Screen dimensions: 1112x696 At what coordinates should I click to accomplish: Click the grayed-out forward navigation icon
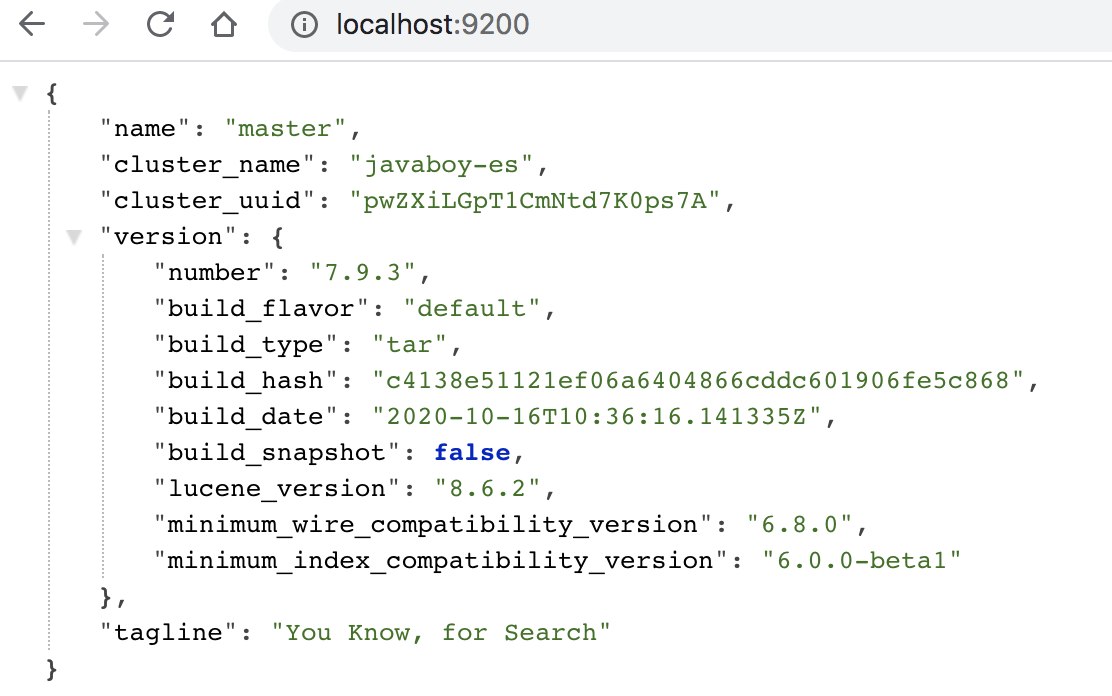96,27
